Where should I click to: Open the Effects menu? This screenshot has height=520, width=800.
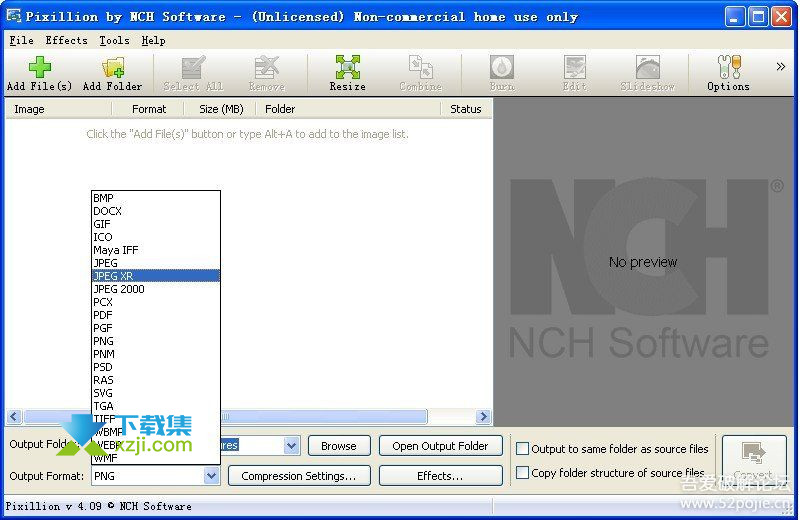tap(66, 40)
